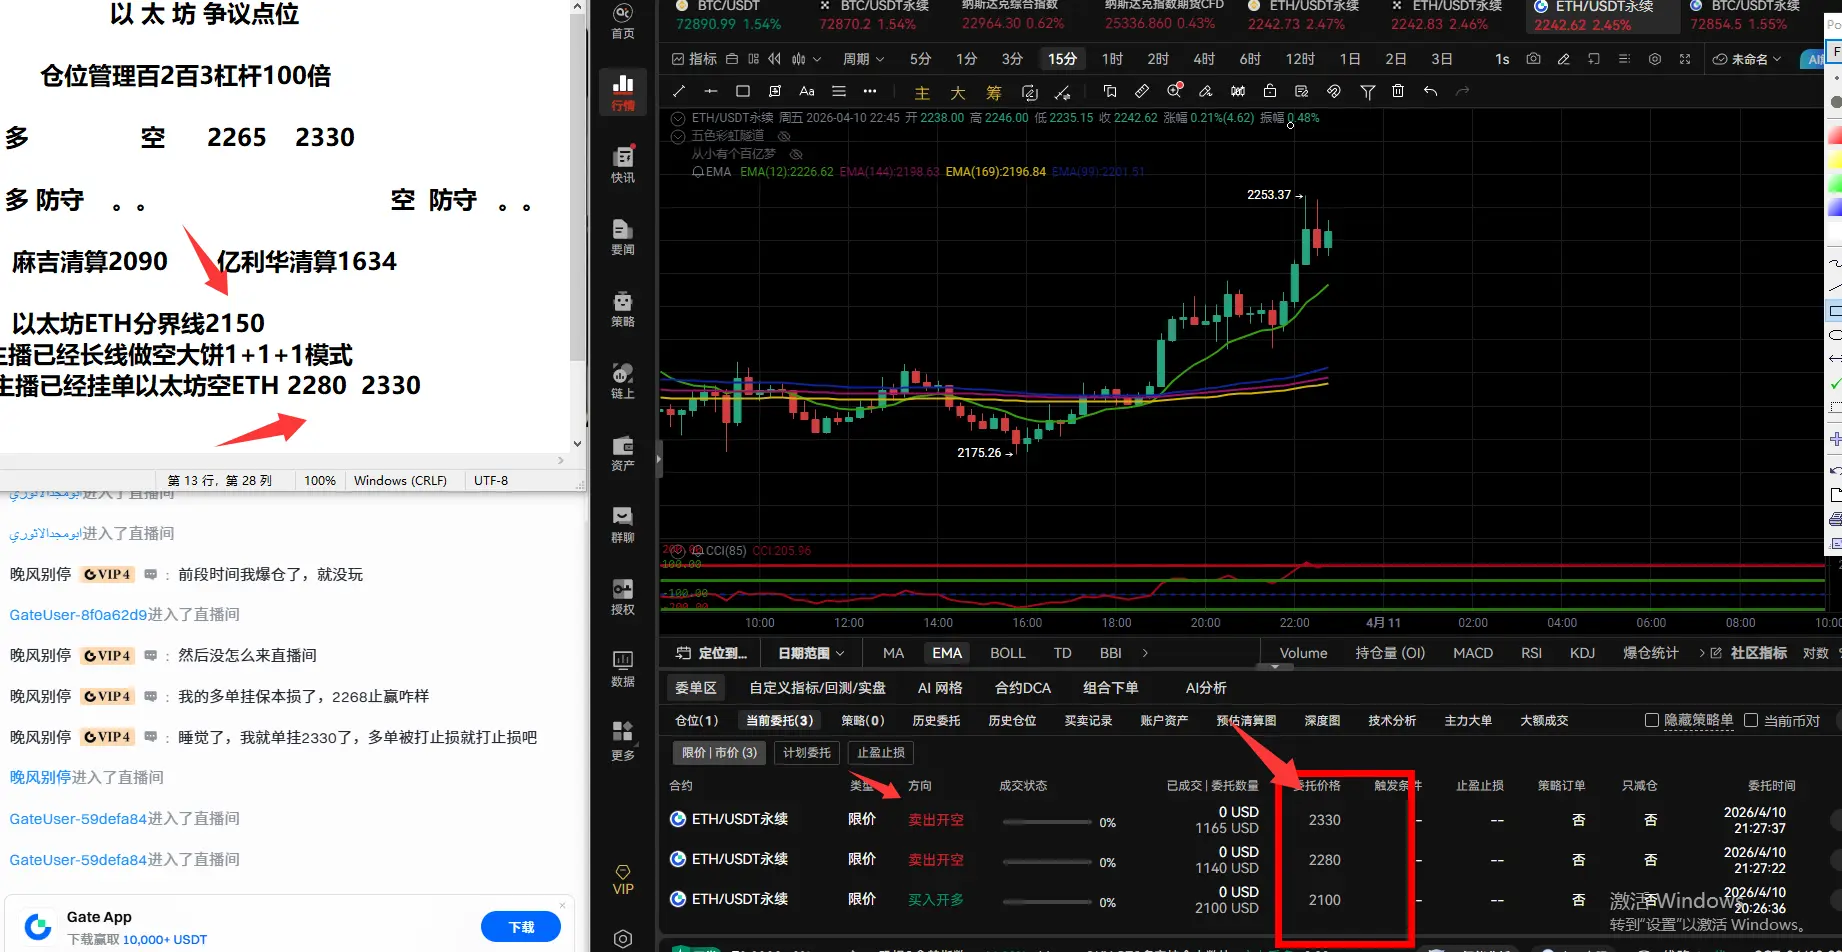Viewport: 1842px width, 952px height.
Task: Expand more main indicators after BBI
Action: click(1145, 653)
